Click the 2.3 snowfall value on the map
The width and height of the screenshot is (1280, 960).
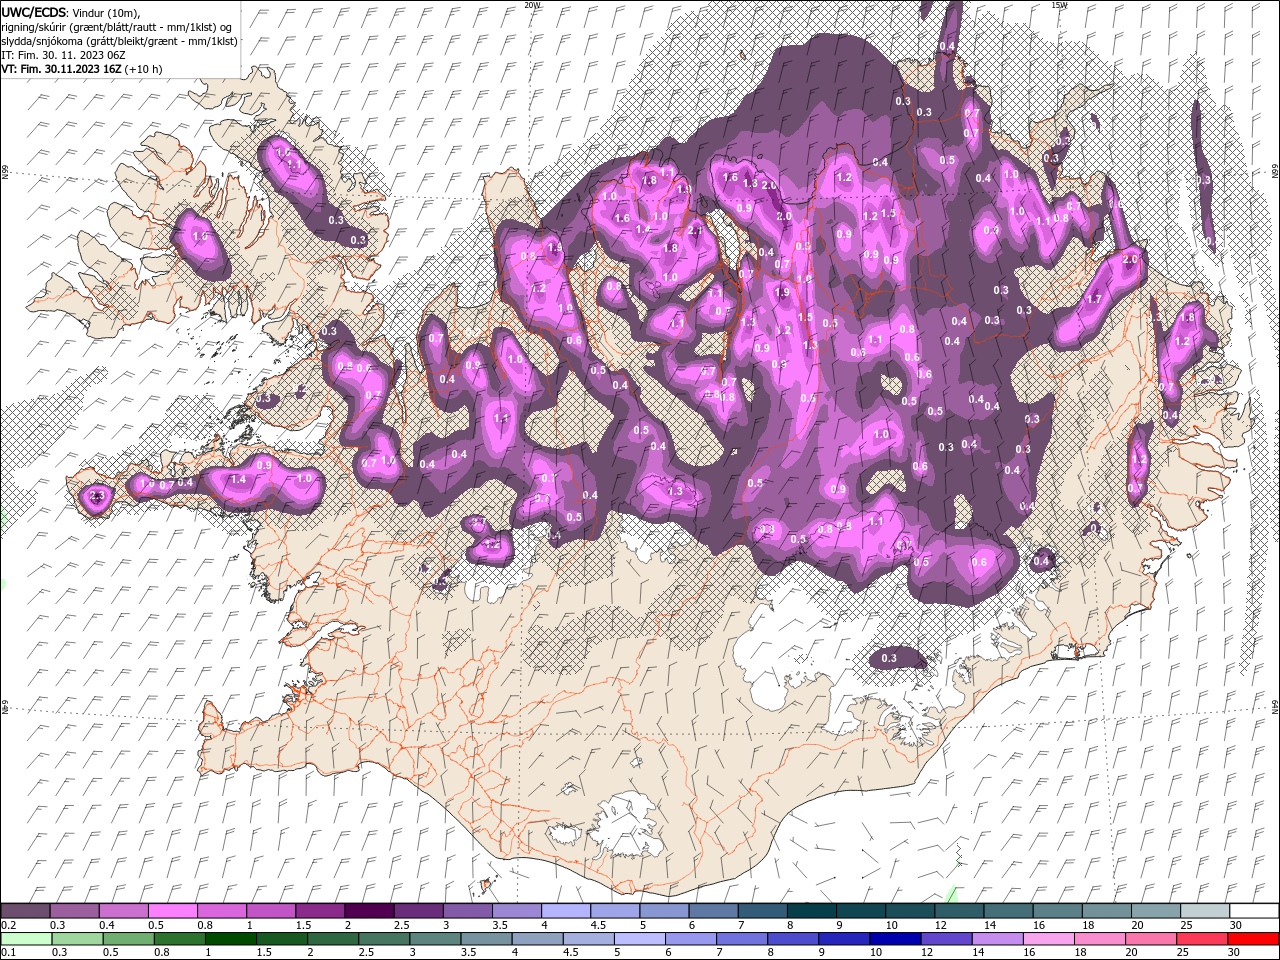point(97,496)
